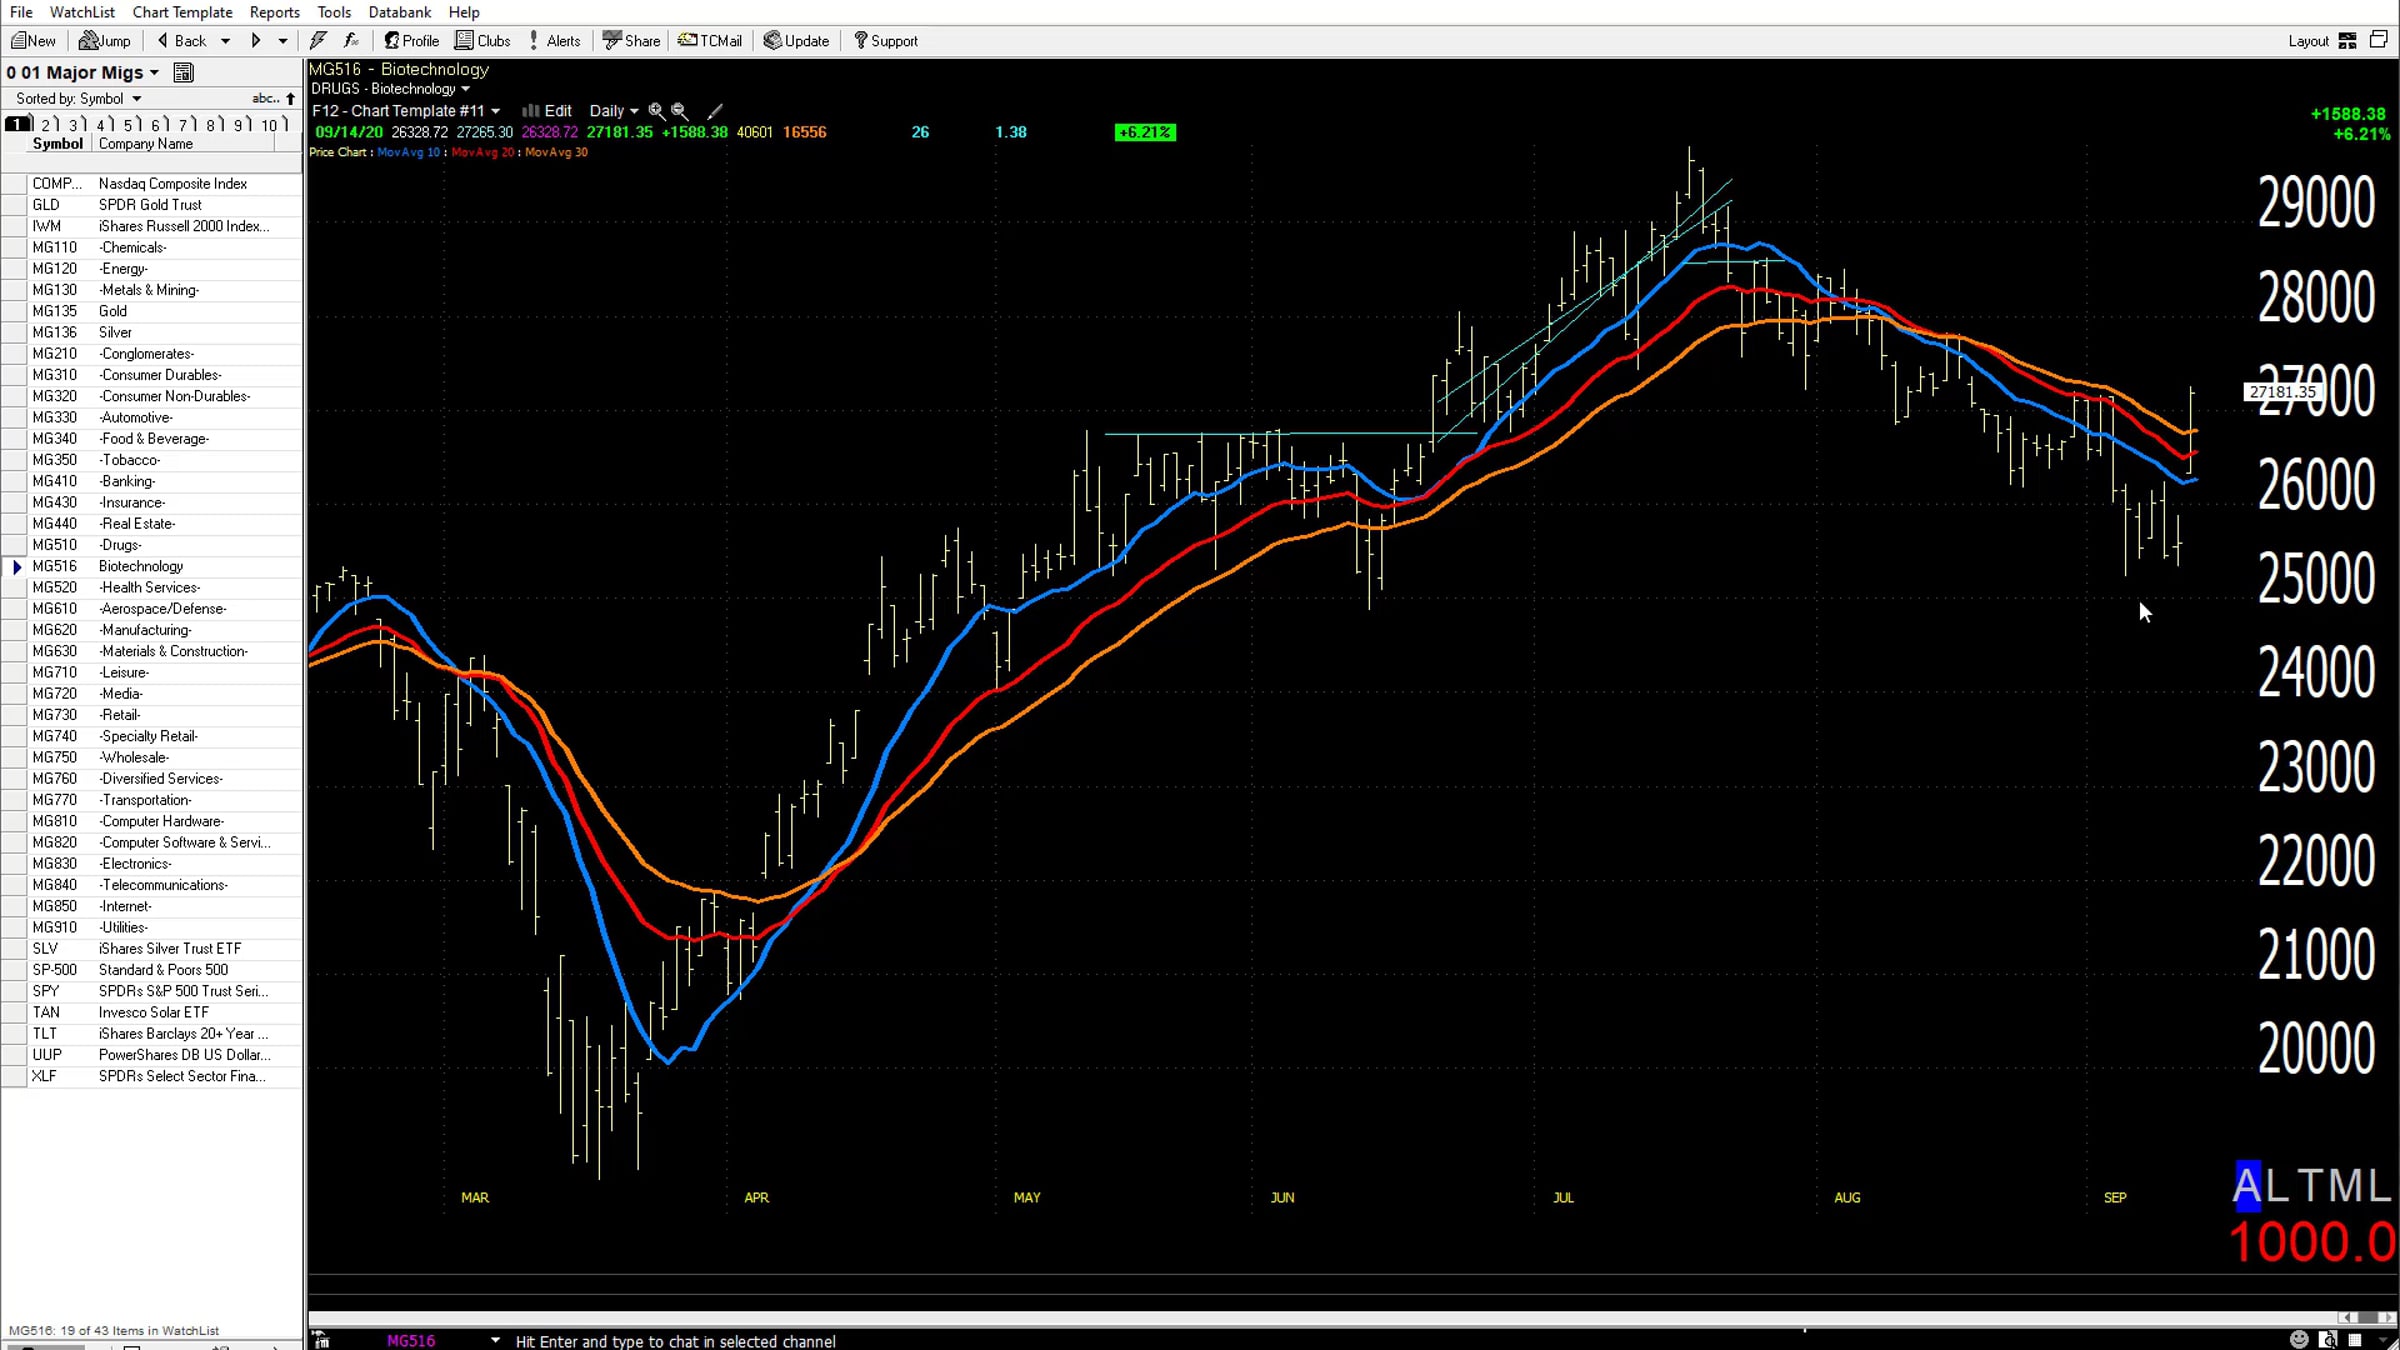
Task: Open the Databank menu
Action: click(x=400, y=12)
